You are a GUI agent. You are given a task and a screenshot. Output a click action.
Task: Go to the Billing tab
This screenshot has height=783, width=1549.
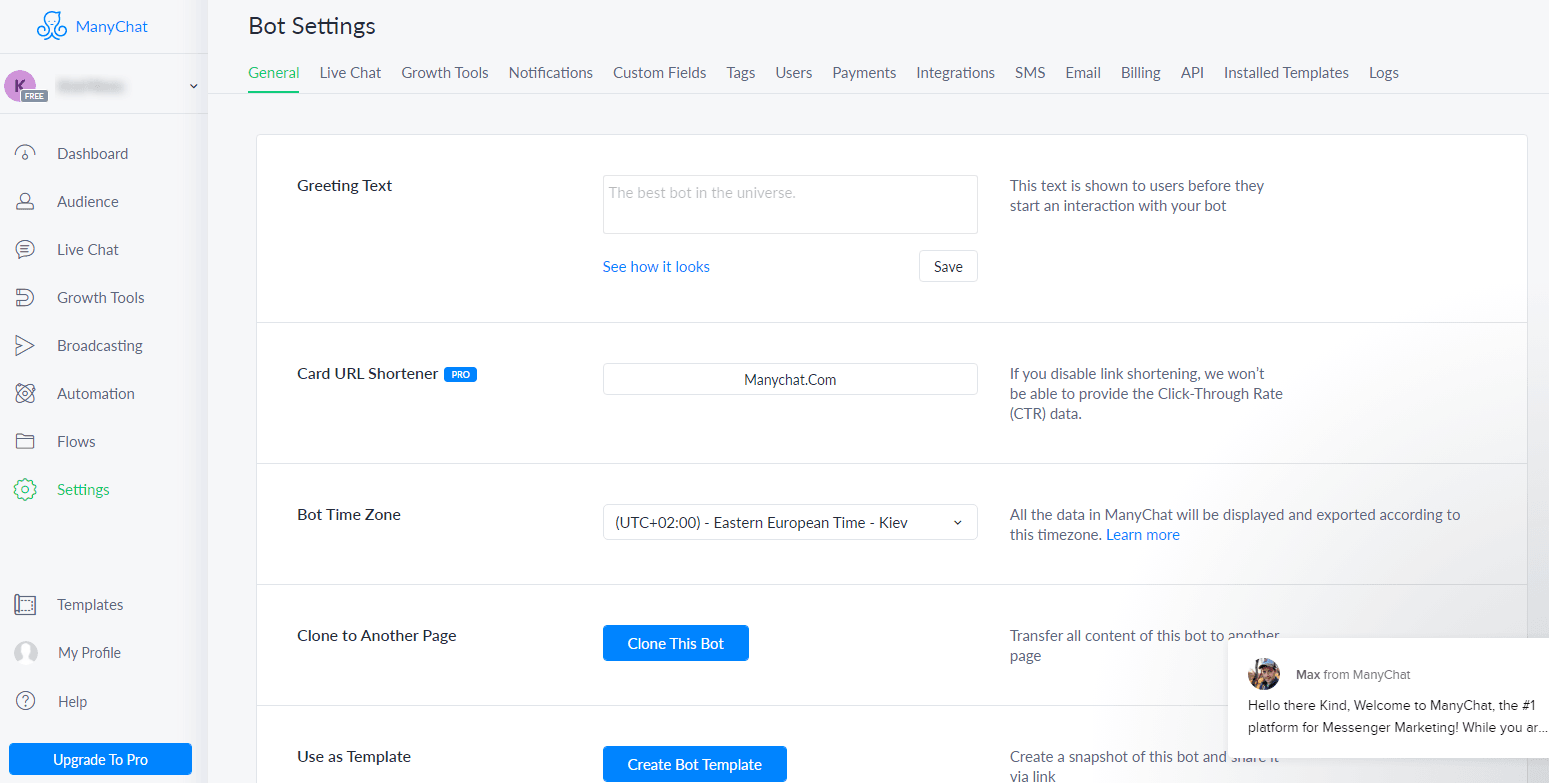pyautogui.click(x=1141, y=73)
